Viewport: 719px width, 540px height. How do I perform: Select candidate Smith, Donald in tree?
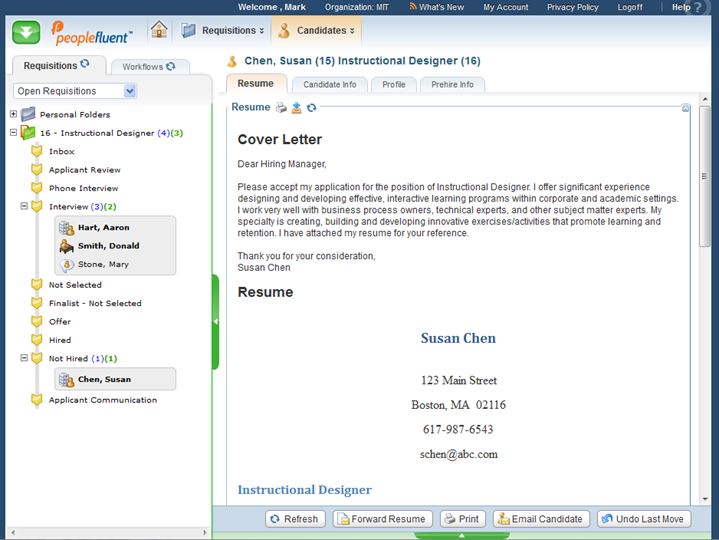tap(108, 246)
